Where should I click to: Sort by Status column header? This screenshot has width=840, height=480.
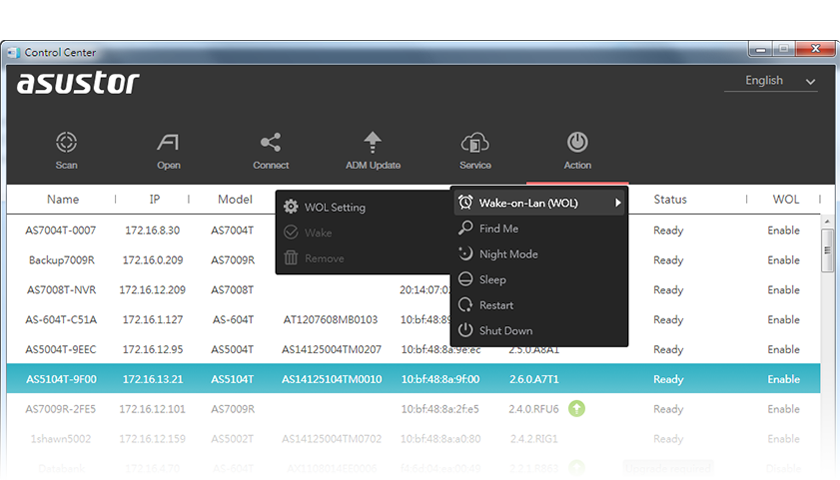pos(670,199)
